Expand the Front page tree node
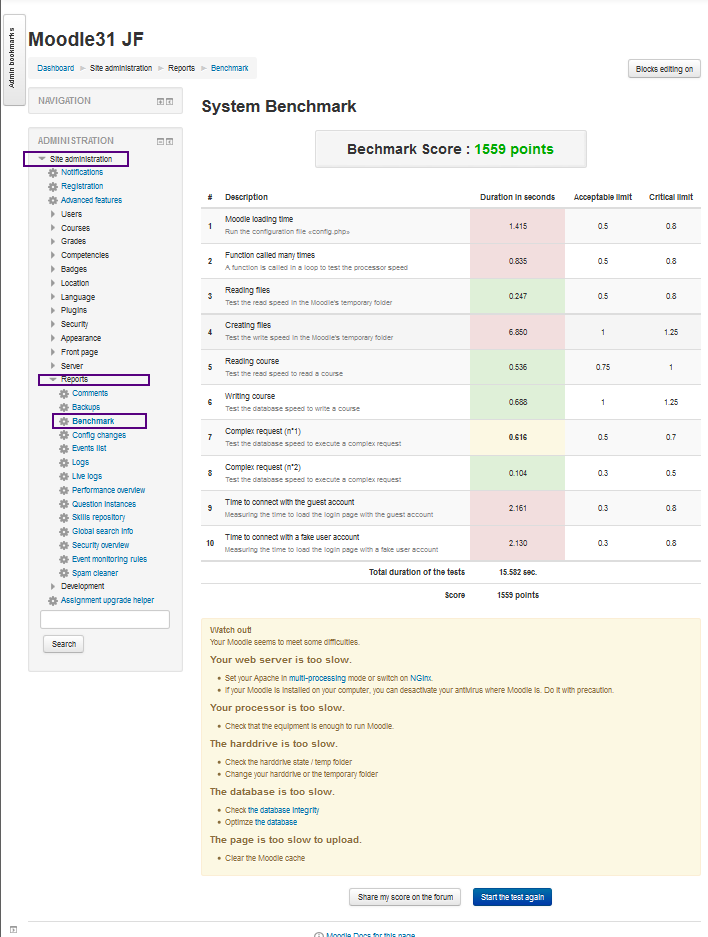Image resolution: width=708 pixels, height=937 pixels. [53, 352]
